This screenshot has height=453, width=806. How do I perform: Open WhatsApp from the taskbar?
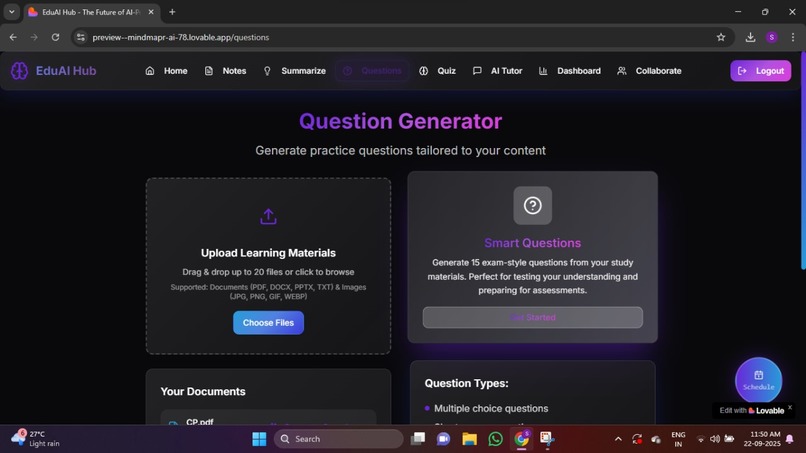pos(496,439)
